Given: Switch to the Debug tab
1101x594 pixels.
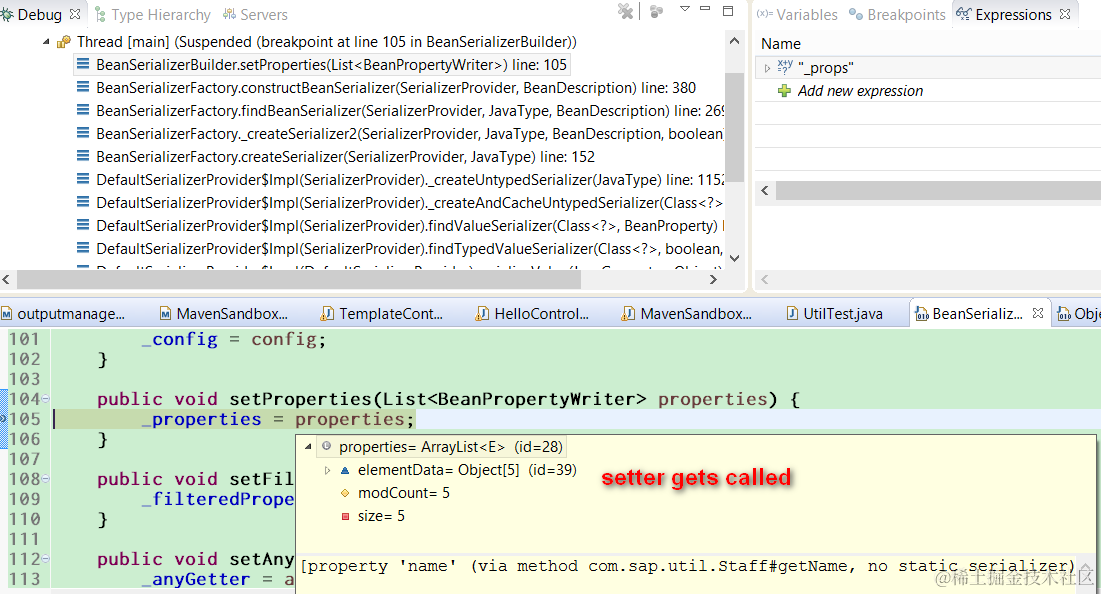Looking at the screenshot, I should (x=39, y=15).
